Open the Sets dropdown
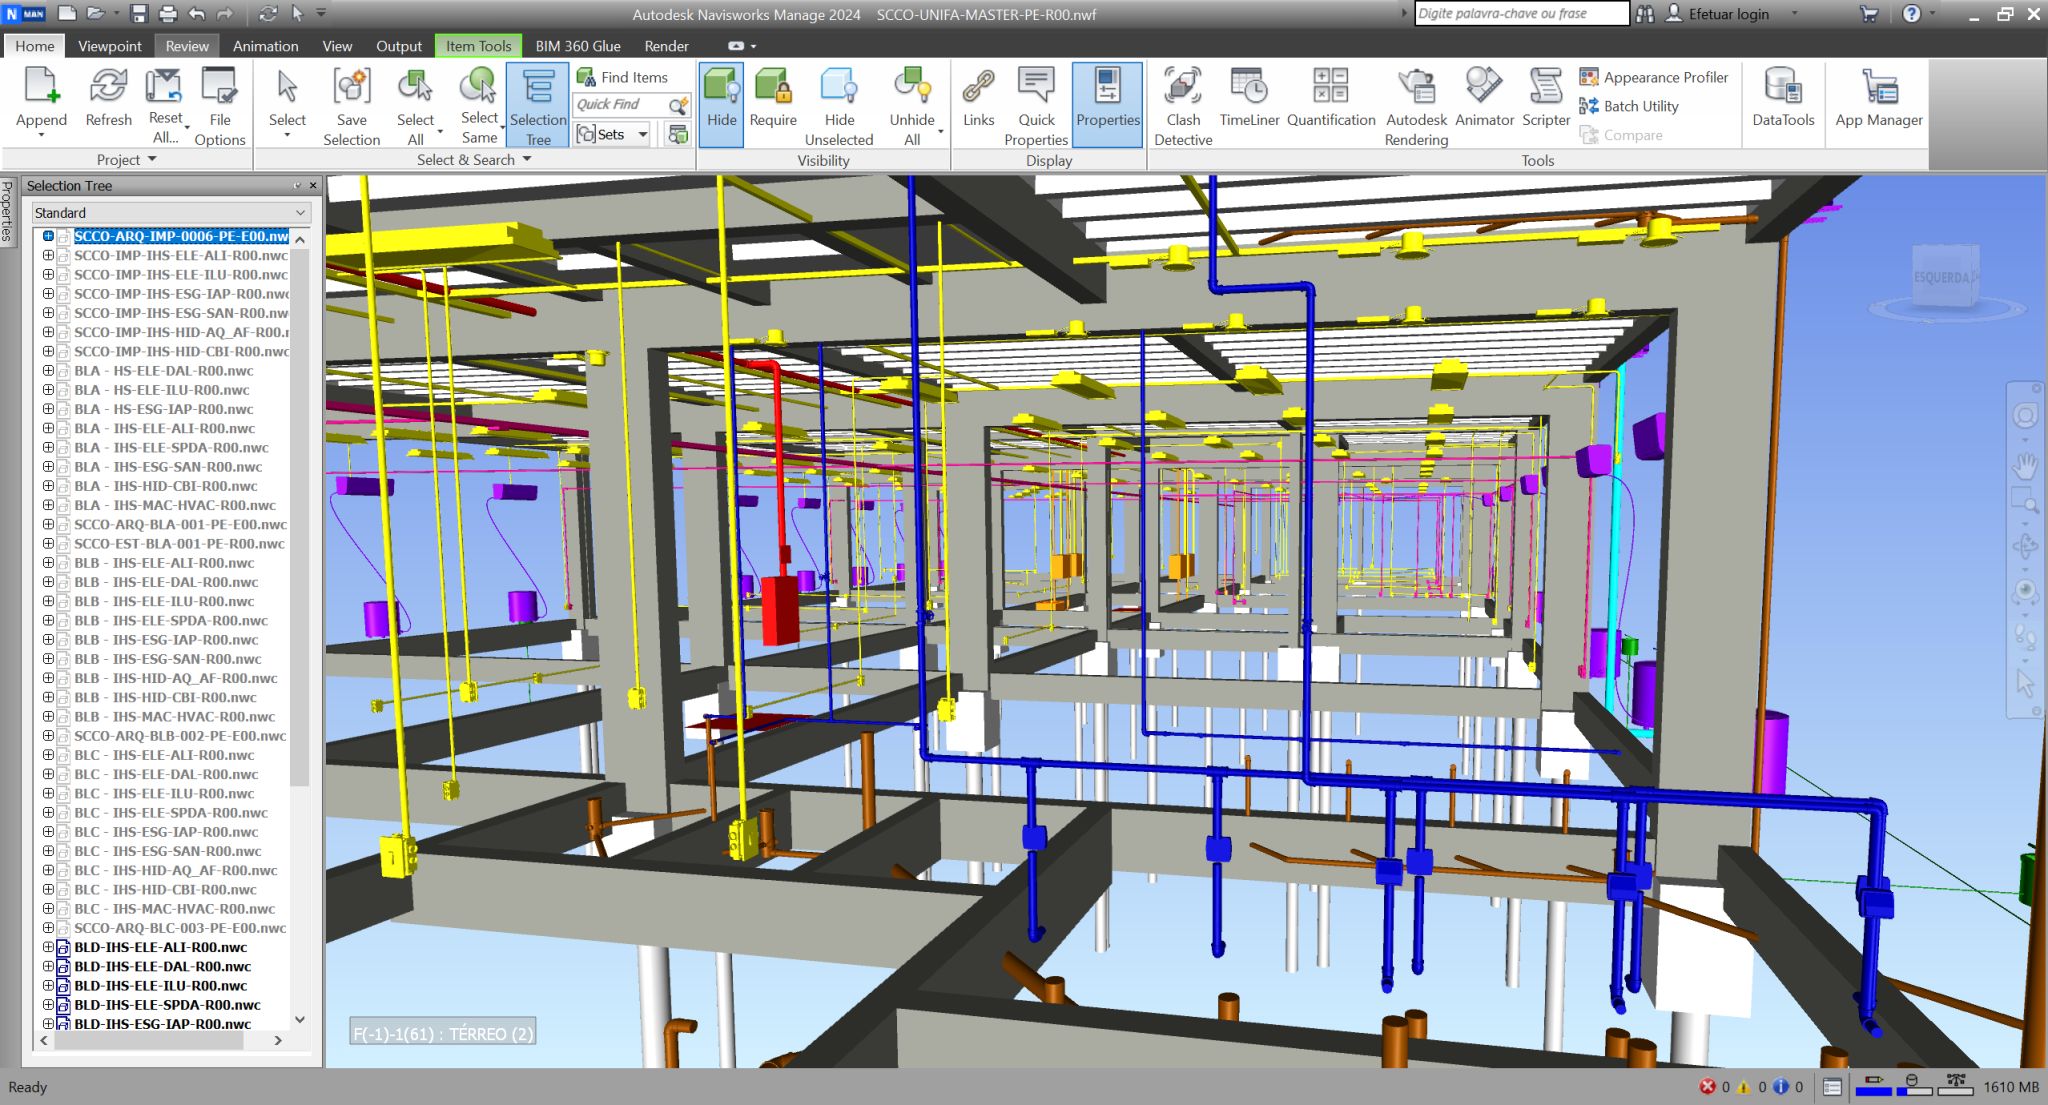The image size is (2048, 1105). 613,134
